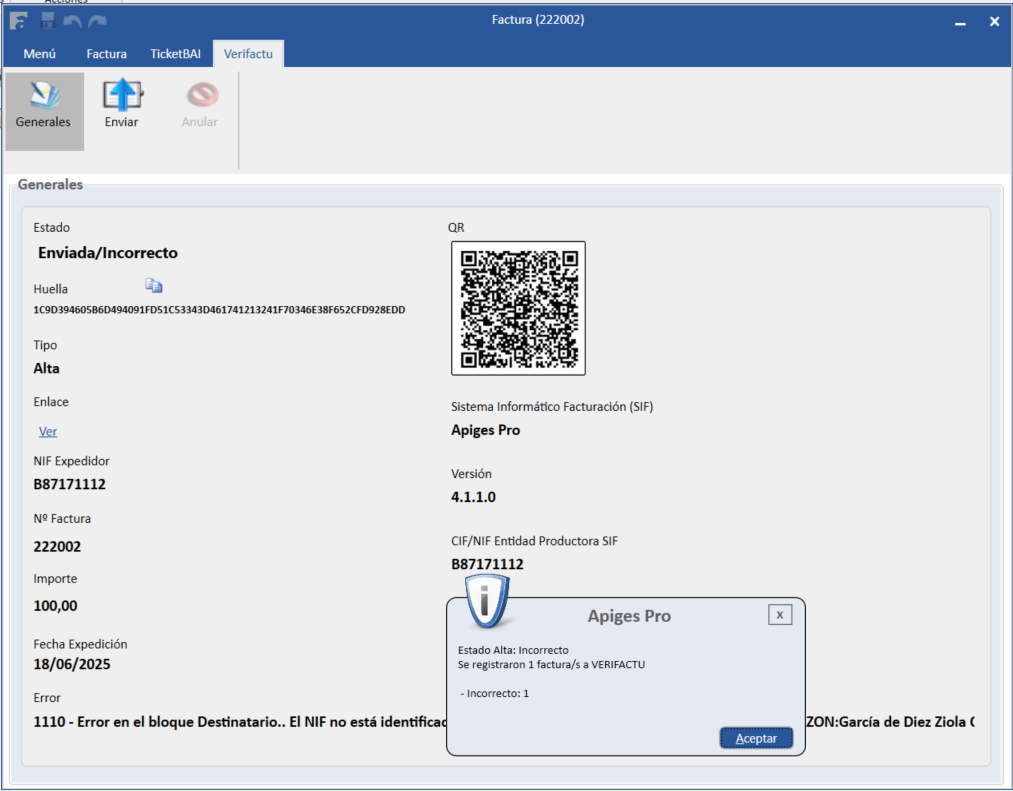Click the Importe value 100,00
Viewport: 1013px width, 791px height.
click(56, 606)
